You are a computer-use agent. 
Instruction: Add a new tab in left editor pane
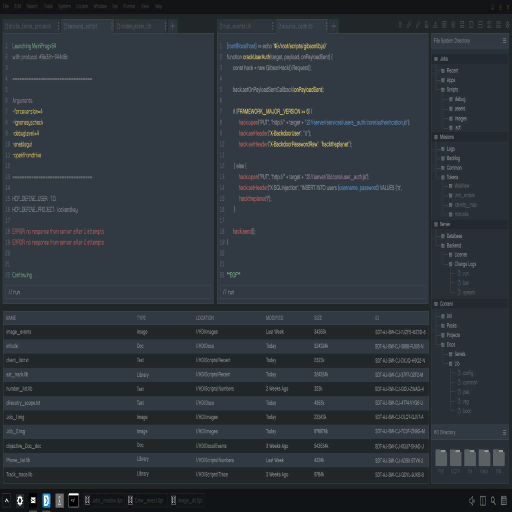point(173,26)
